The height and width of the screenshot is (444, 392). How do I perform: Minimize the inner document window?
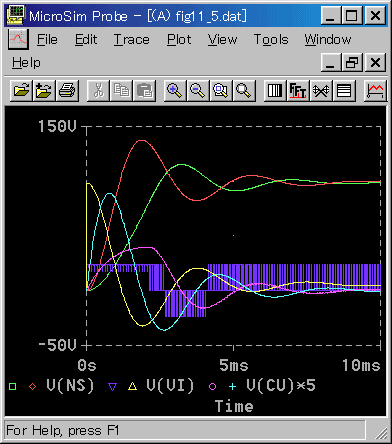click(x=331, y=62)
